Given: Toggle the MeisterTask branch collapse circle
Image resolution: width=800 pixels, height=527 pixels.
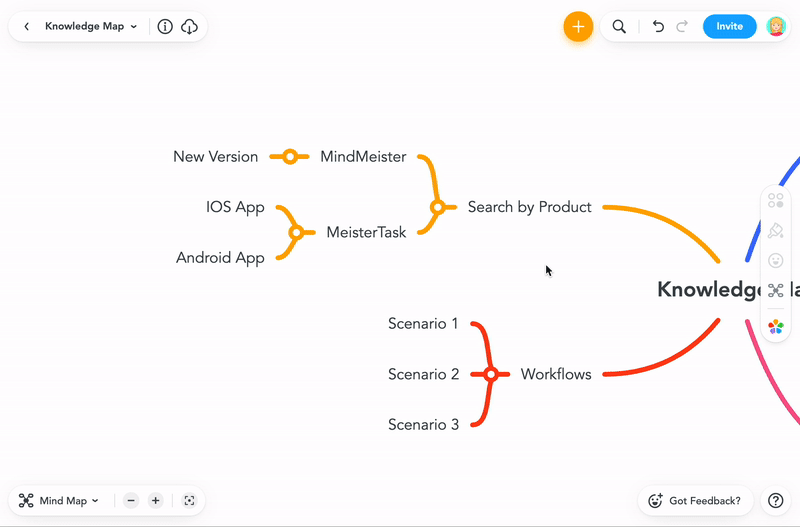Looking at the screenshot, I should 295,233.
